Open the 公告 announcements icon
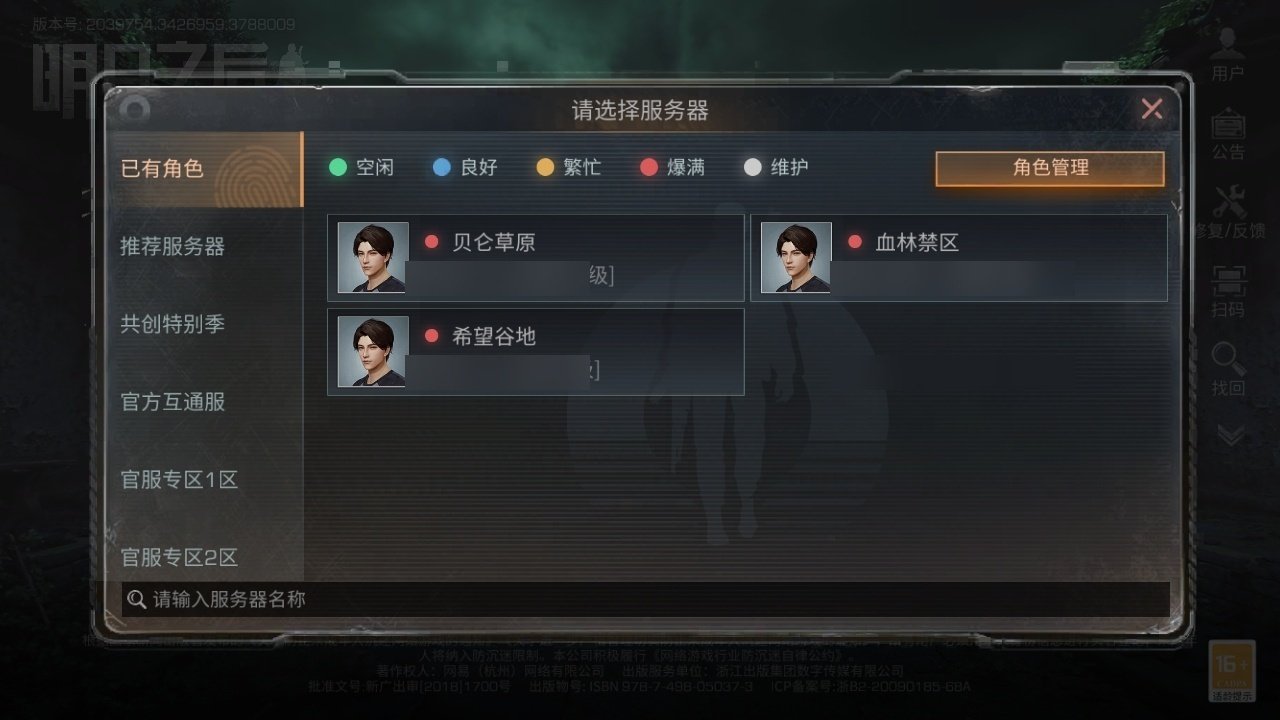 click(1228, 124)
